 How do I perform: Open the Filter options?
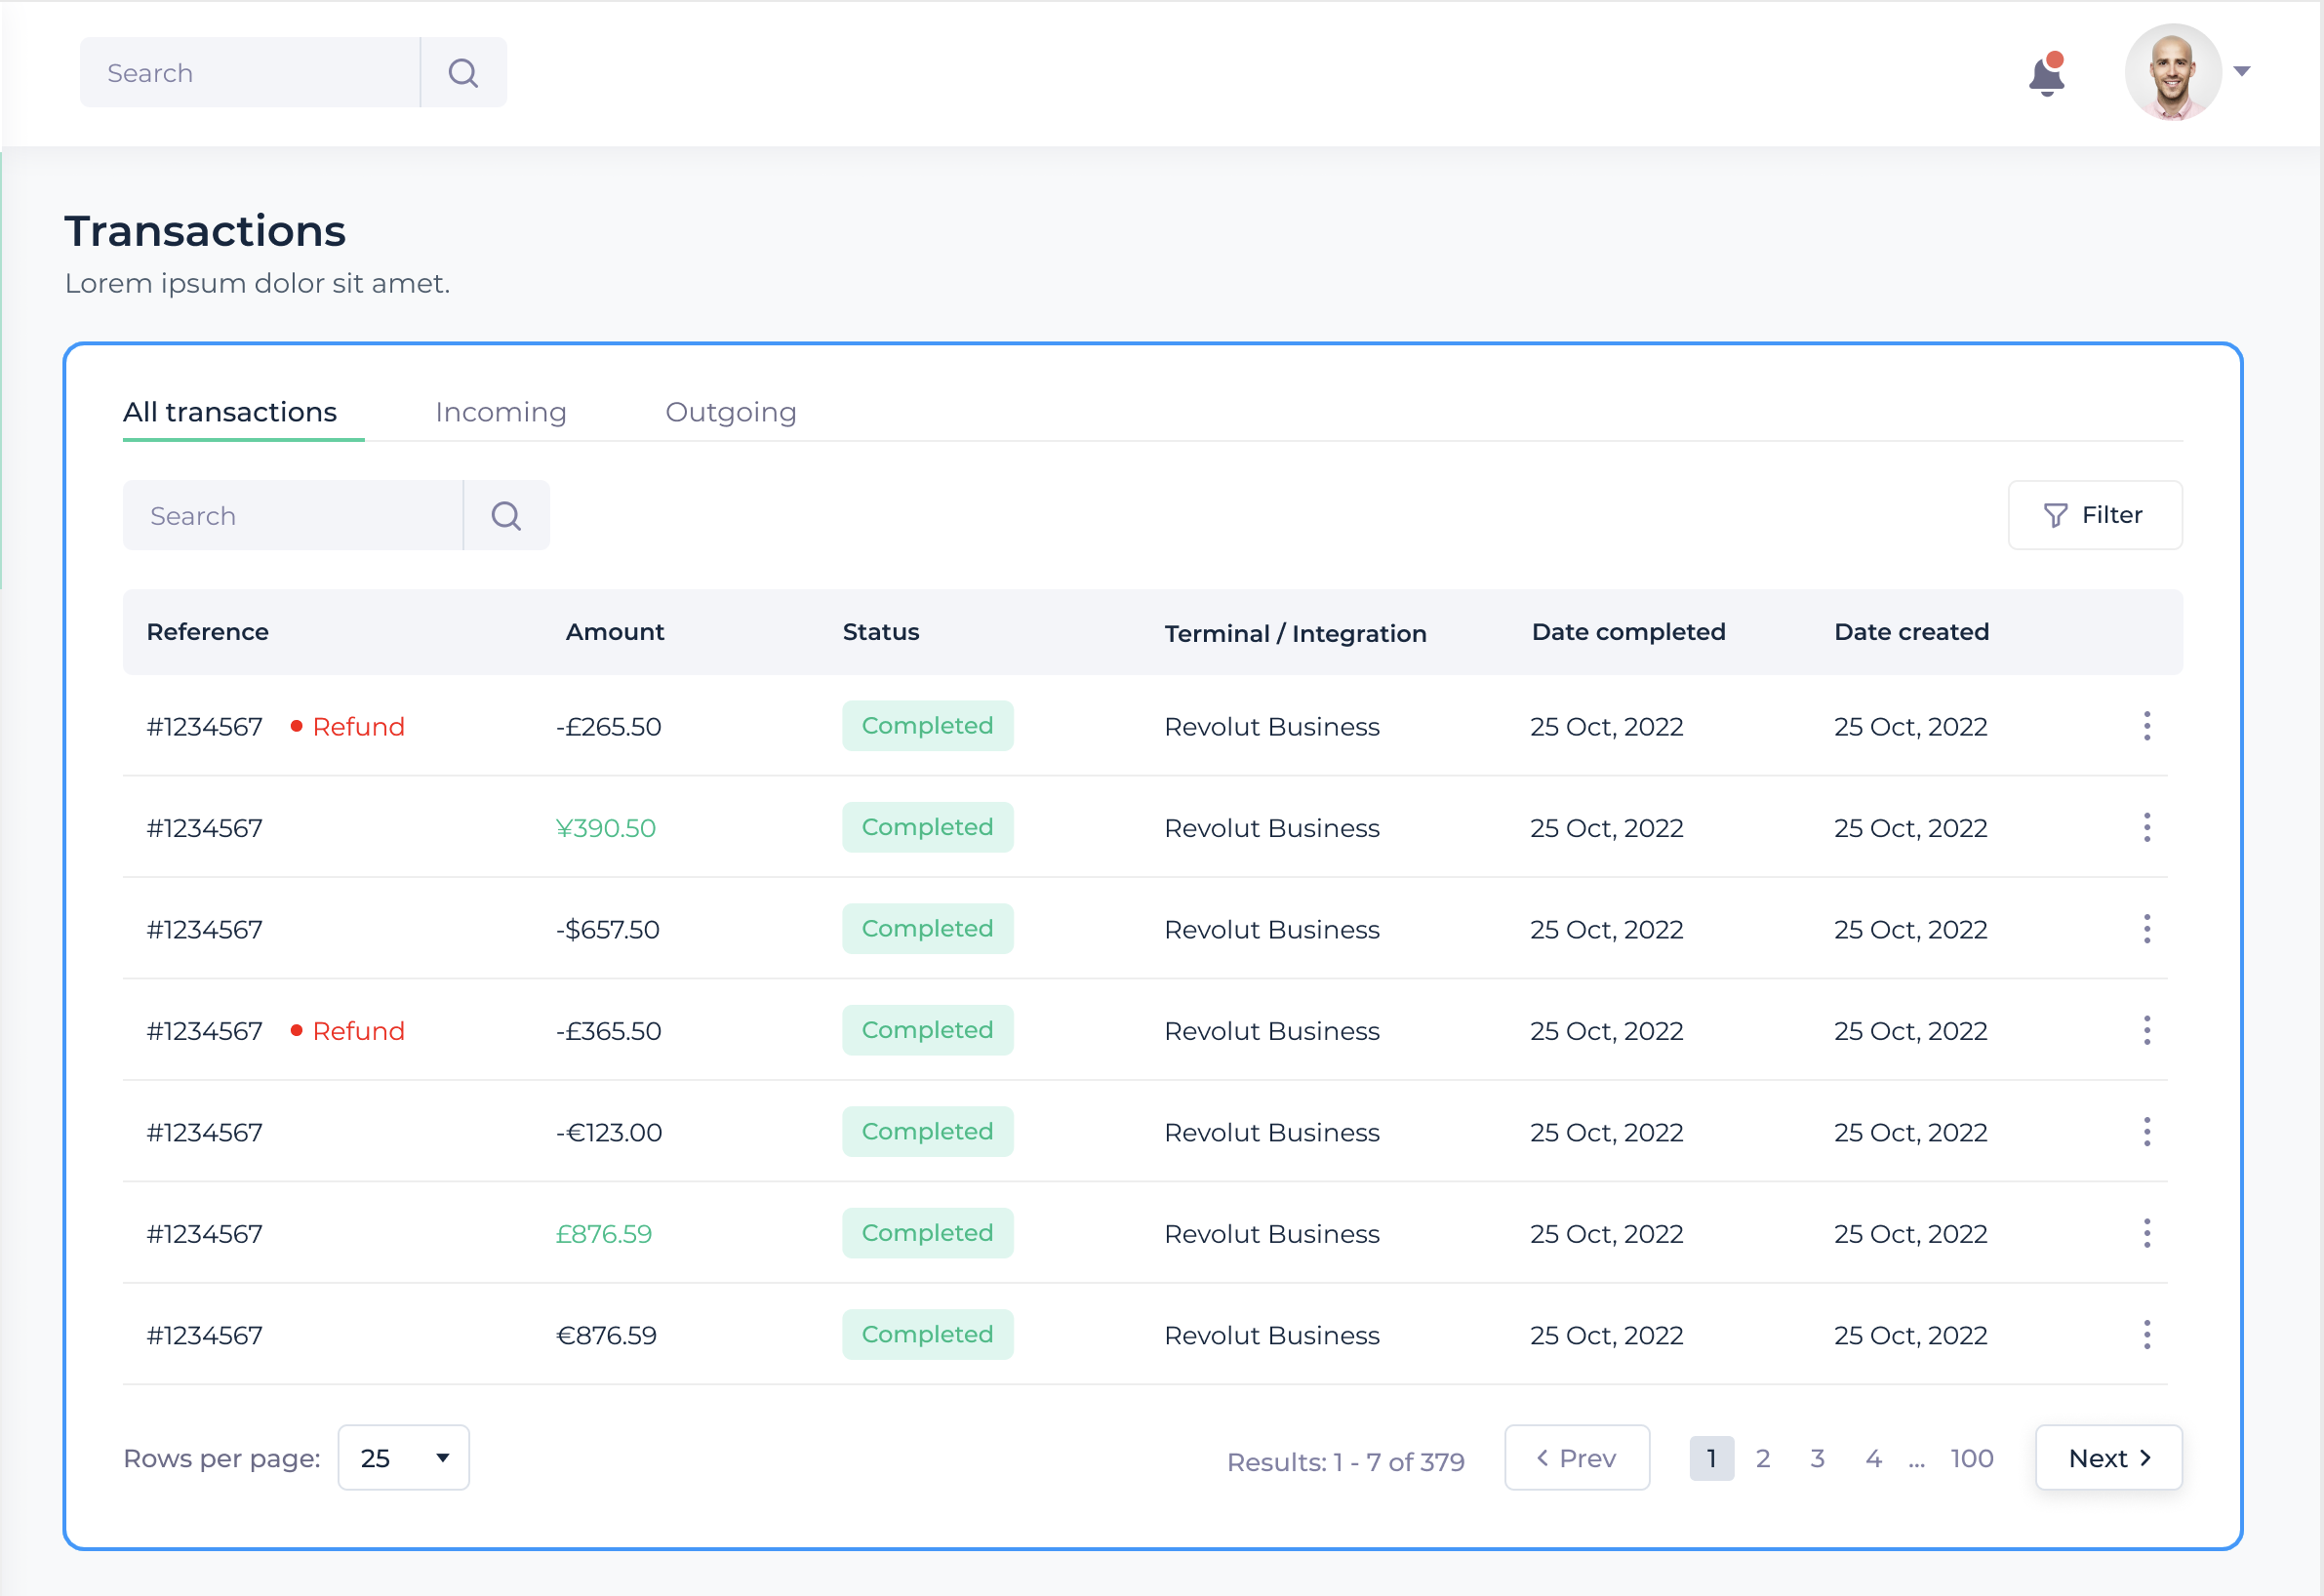[x=2094, y=515]
